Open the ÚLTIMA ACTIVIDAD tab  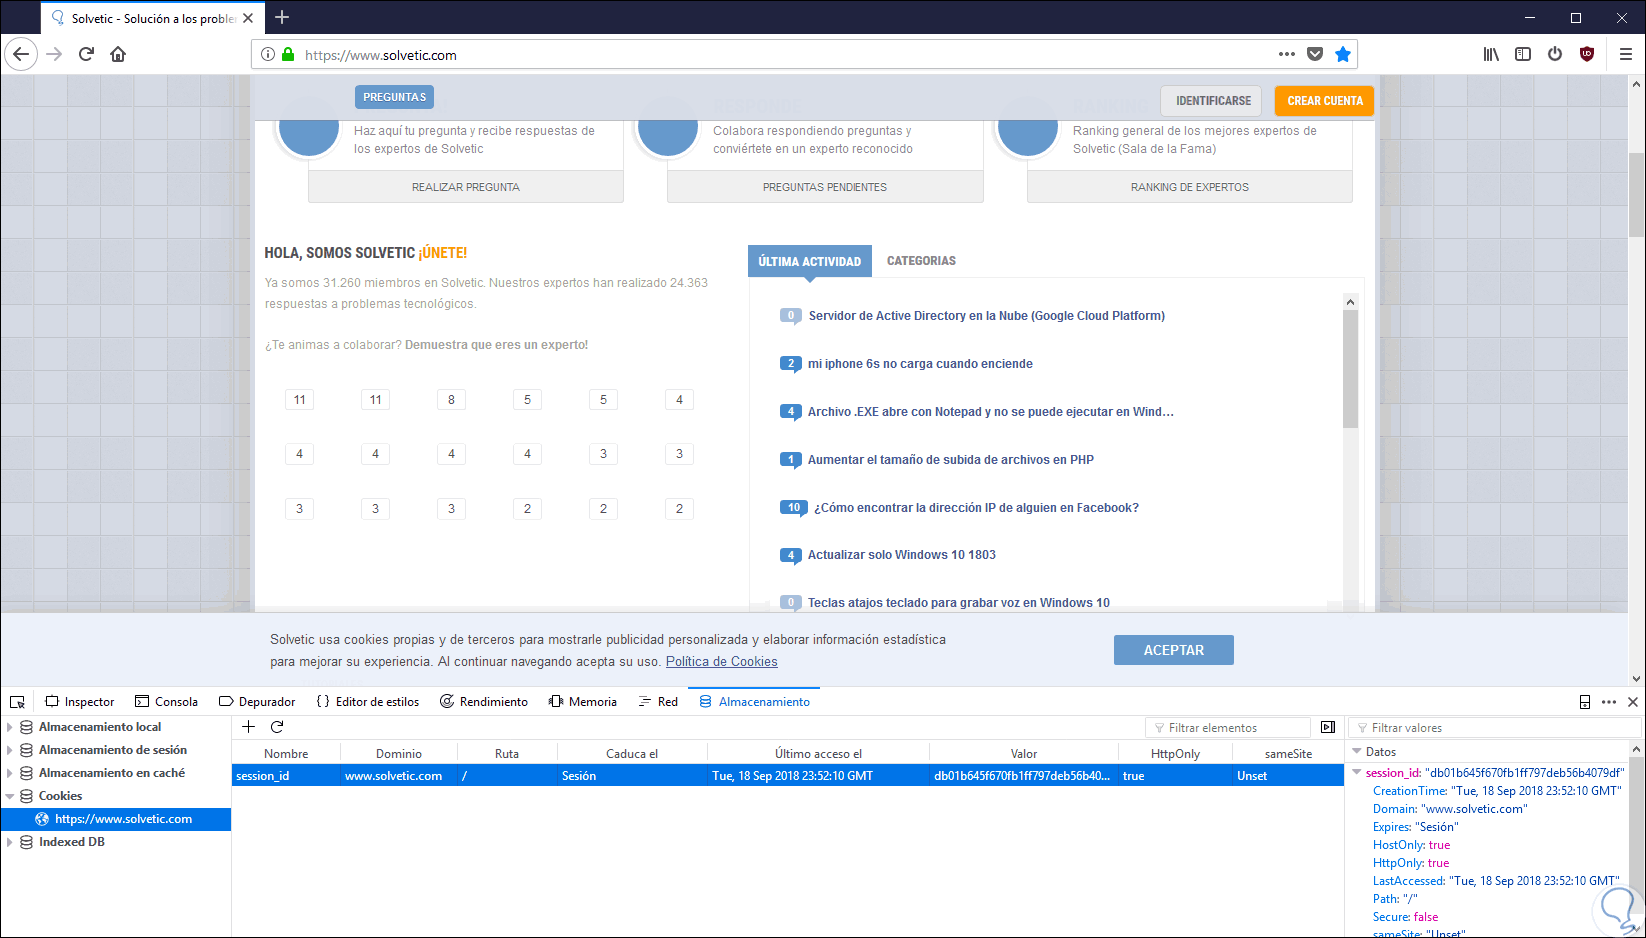tap(810, 261)
